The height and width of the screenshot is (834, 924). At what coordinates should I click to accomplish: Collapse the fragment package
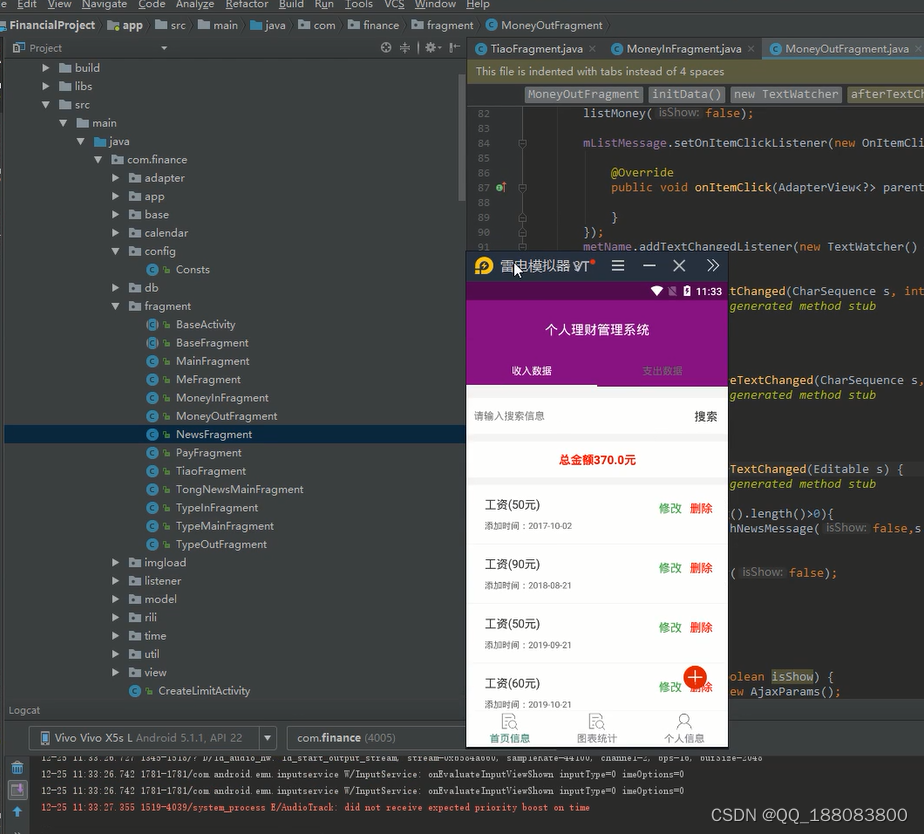click(x=116, y=306)
